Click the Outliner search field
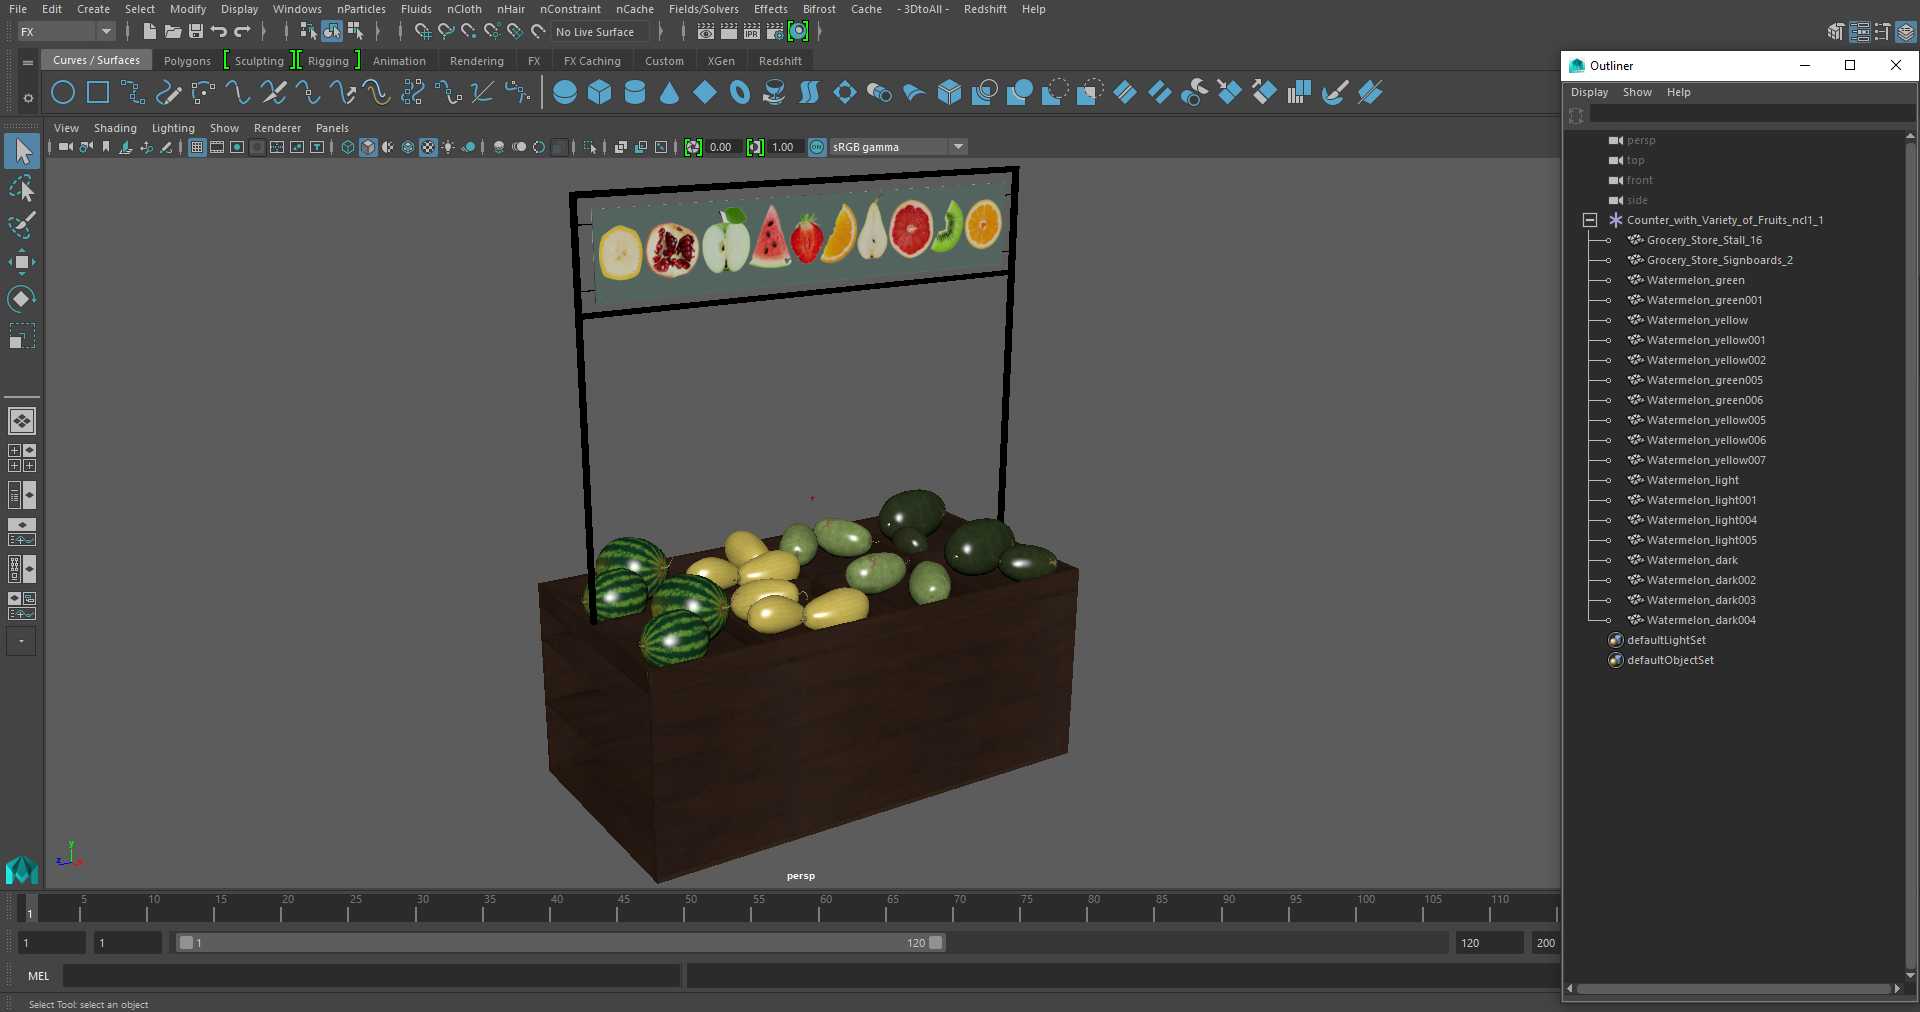1920x1012 pixels. pyautogui.click(x=1751, y=115)
